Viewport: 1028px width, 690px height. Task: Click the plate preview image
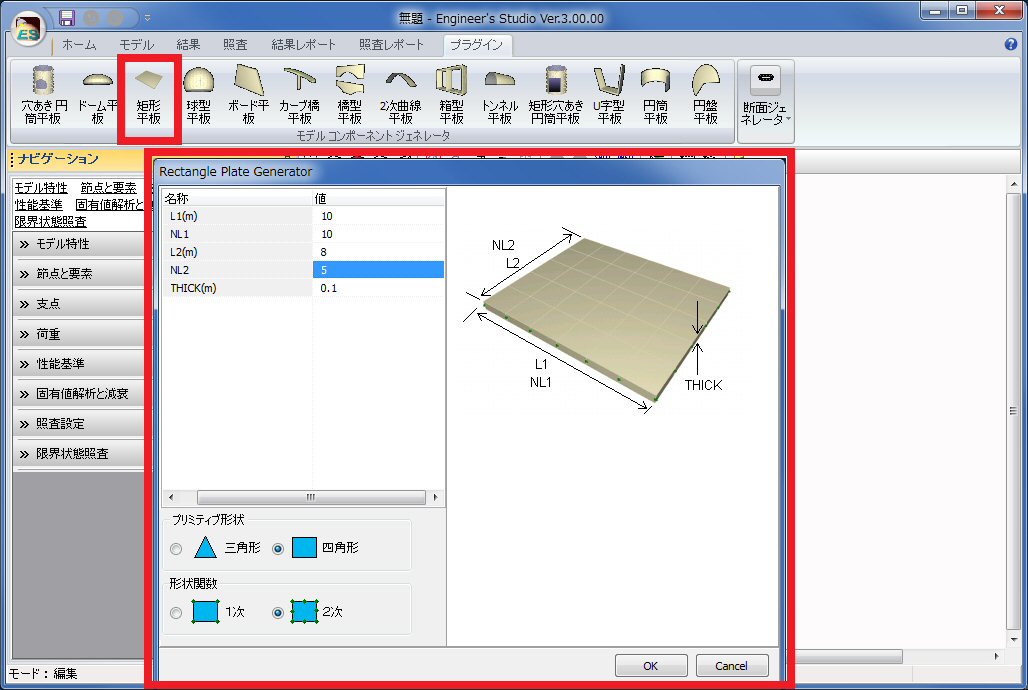pyautogui.click(x=597, y=322)
